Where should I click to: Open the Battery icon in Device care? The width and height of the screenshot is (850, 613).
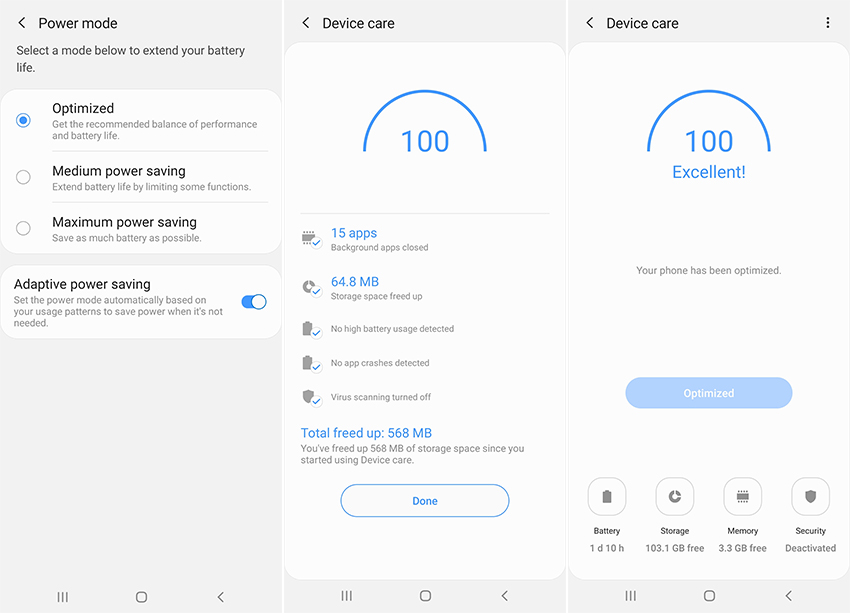pyautogui.click(x=607, y=497)
